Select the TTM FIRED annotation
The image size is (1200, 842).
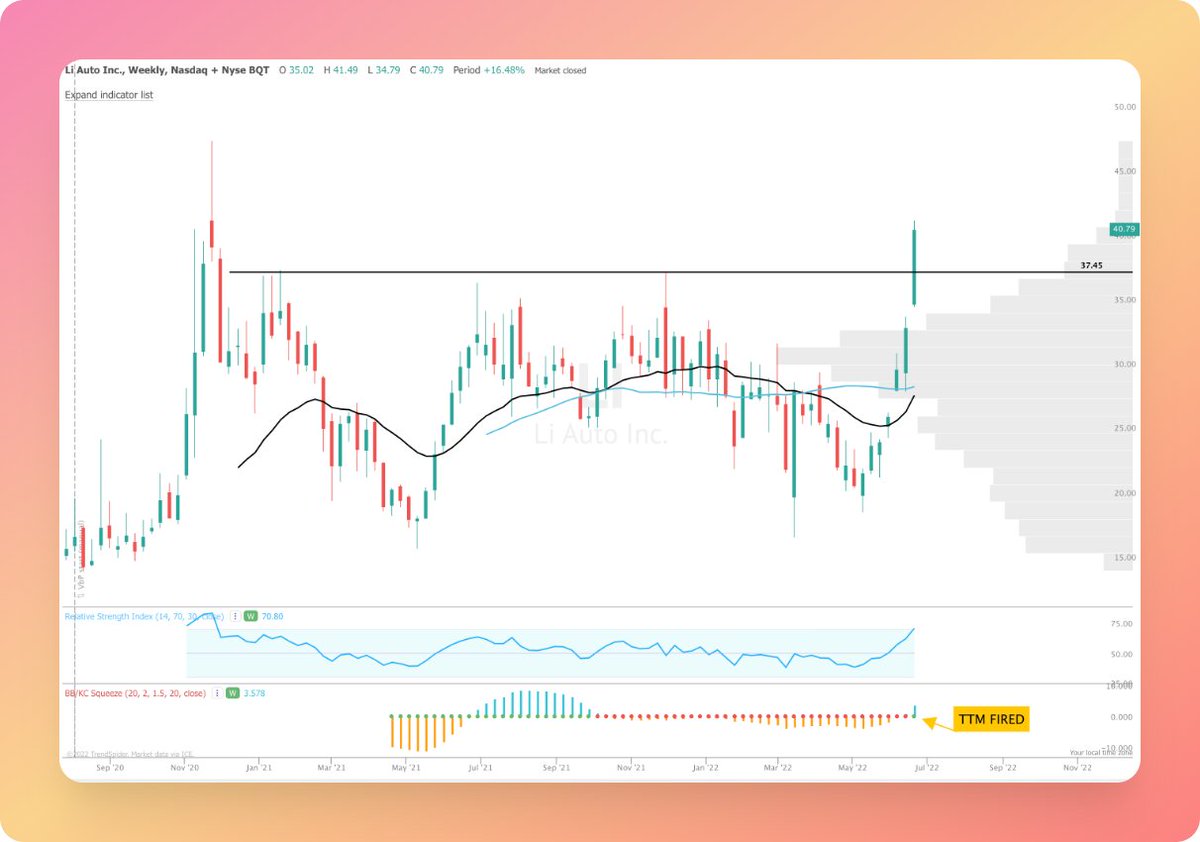[x=991, y=718]
